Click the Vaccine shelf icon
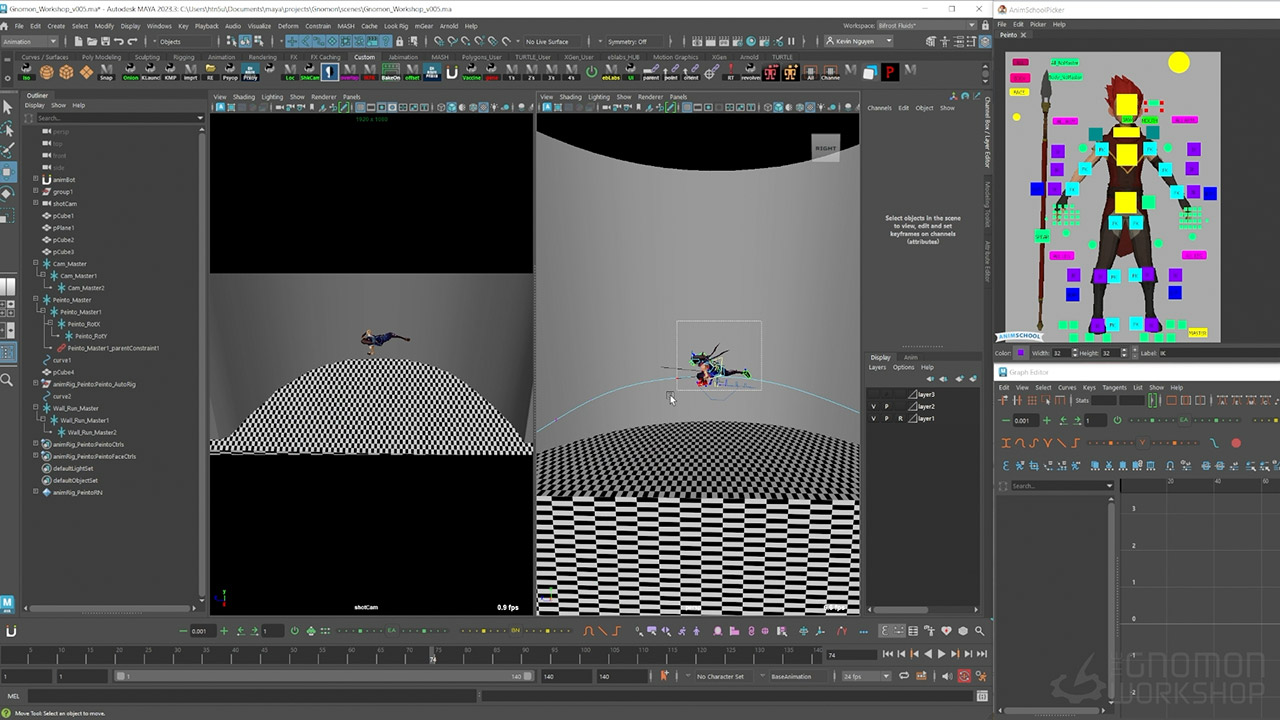 [472, 73]
